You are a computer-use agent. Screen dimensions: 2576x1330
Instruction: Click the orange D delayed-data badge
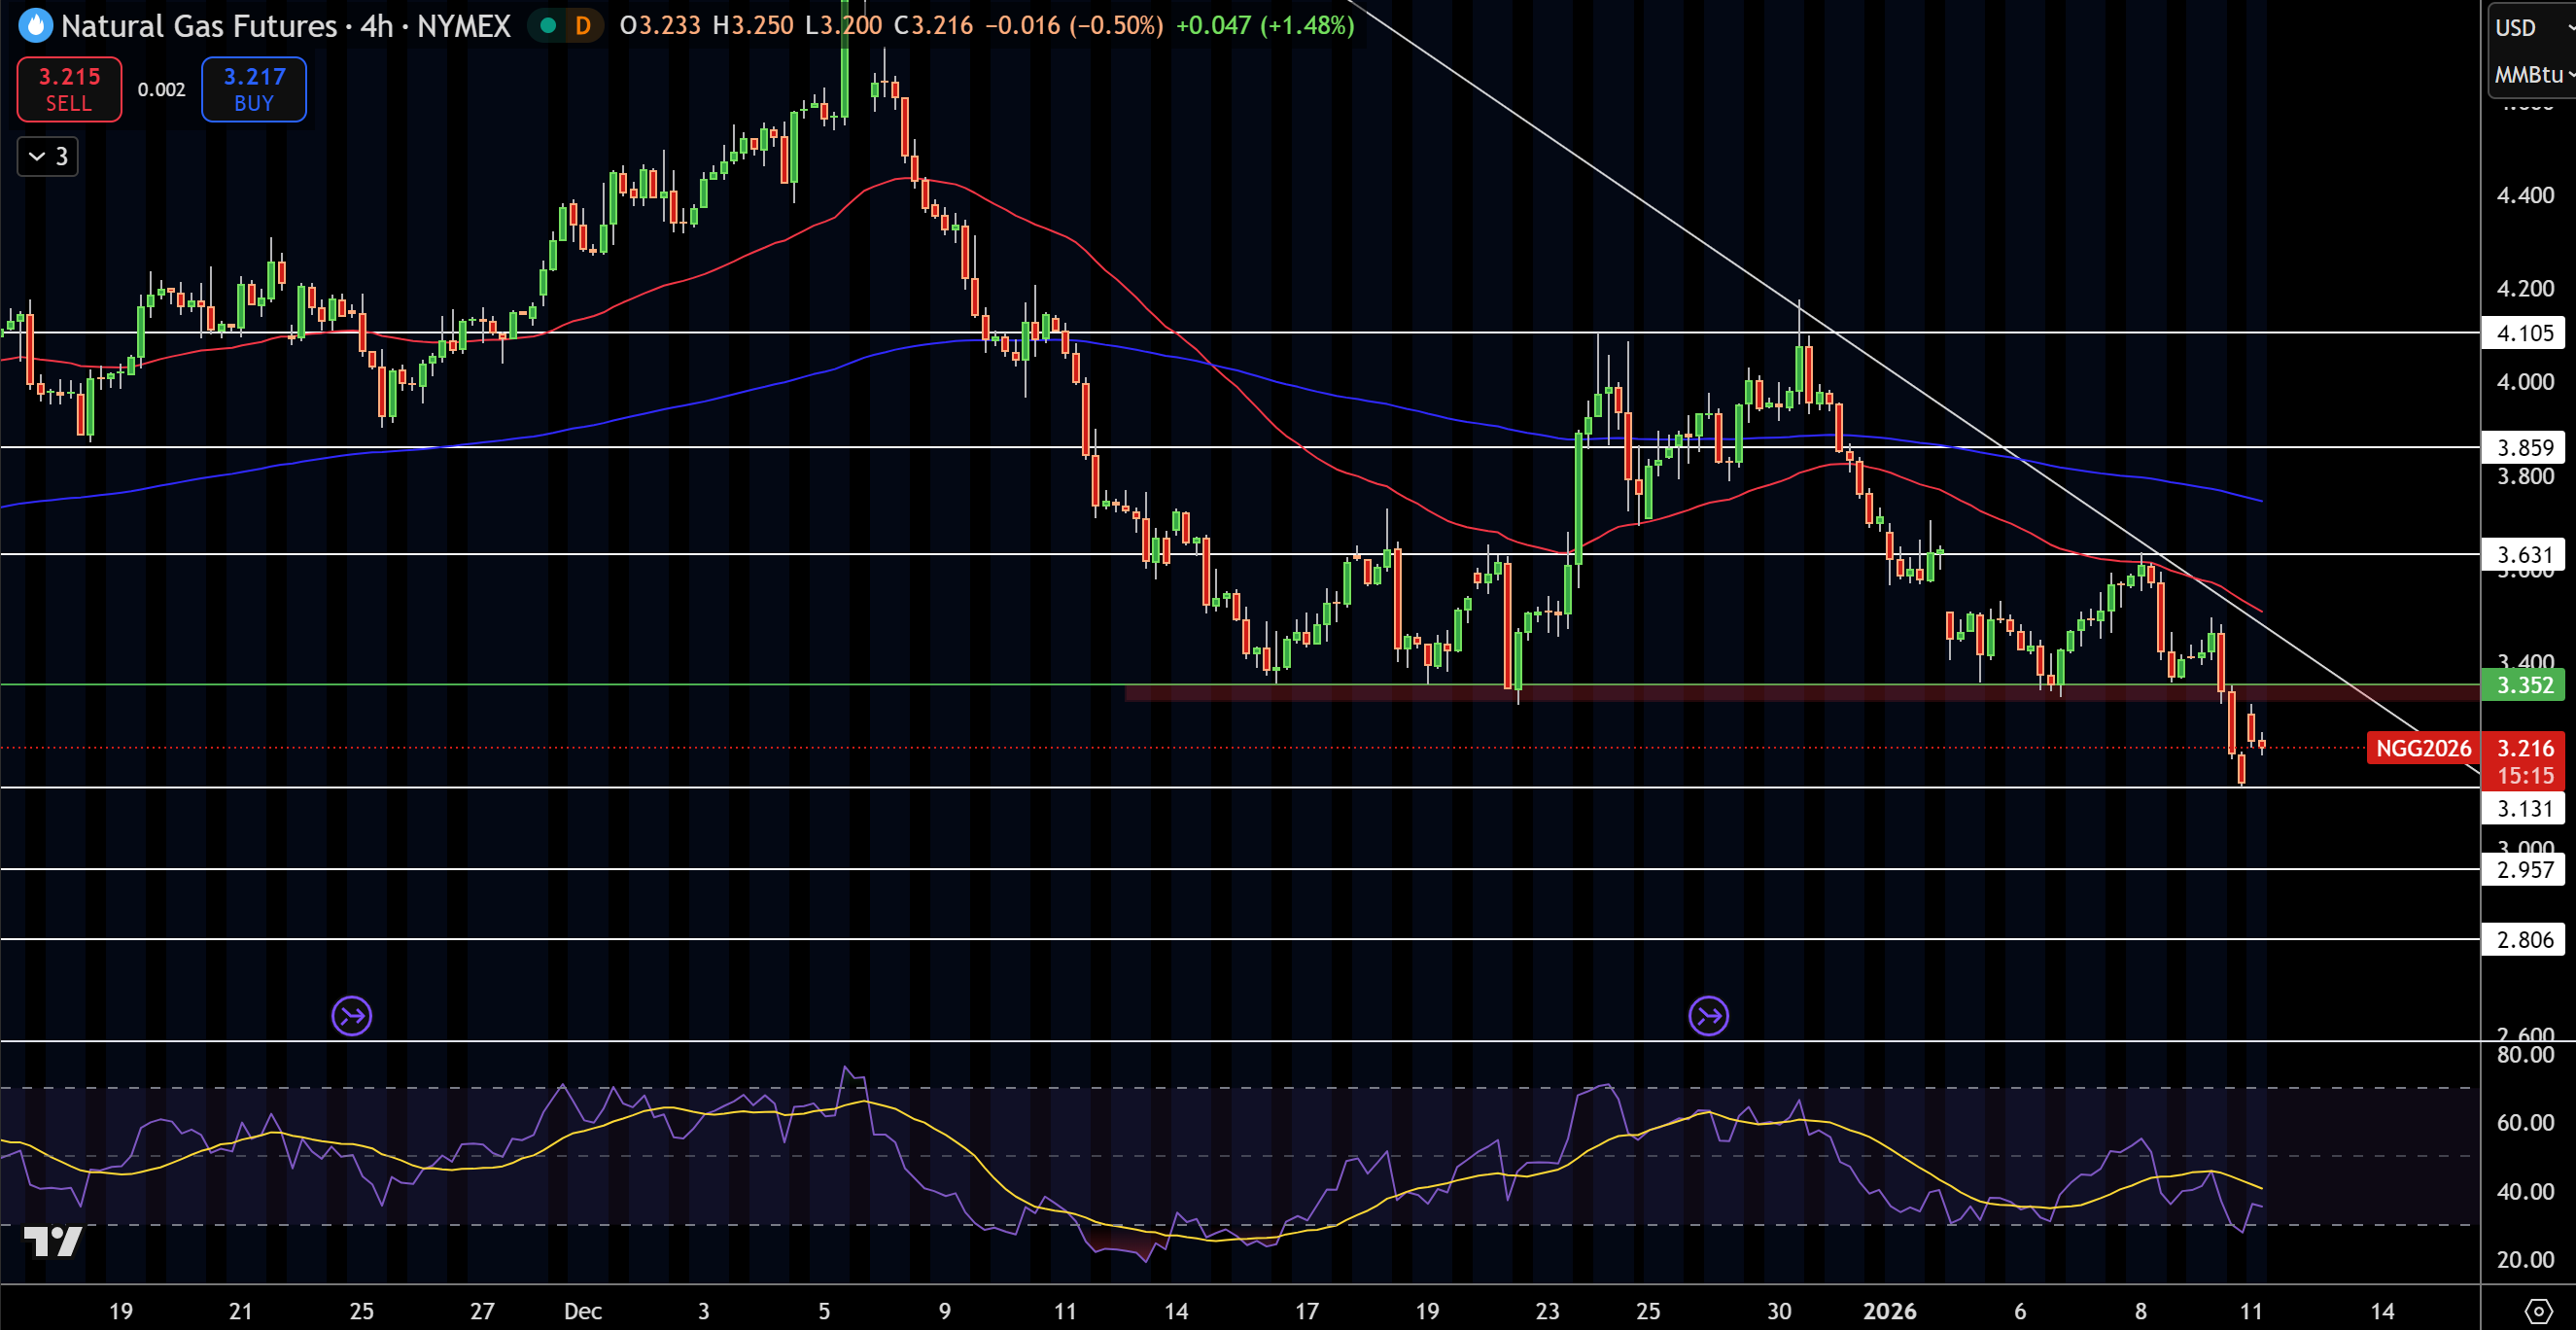pyautogui.click(x=583, y=26)
